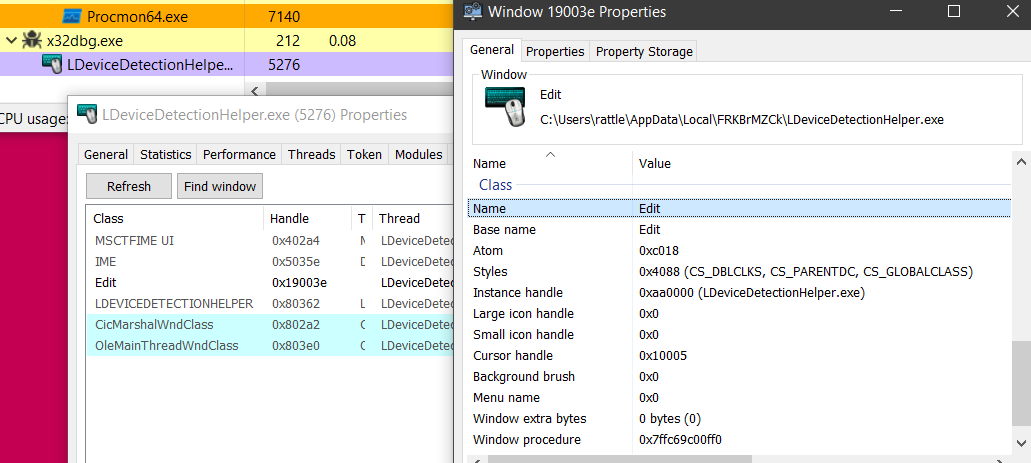Select PID 5276 of LDeviceDetectionHelper
Image resolution: width=1031 pixels, height=463 pixels.
284,64
